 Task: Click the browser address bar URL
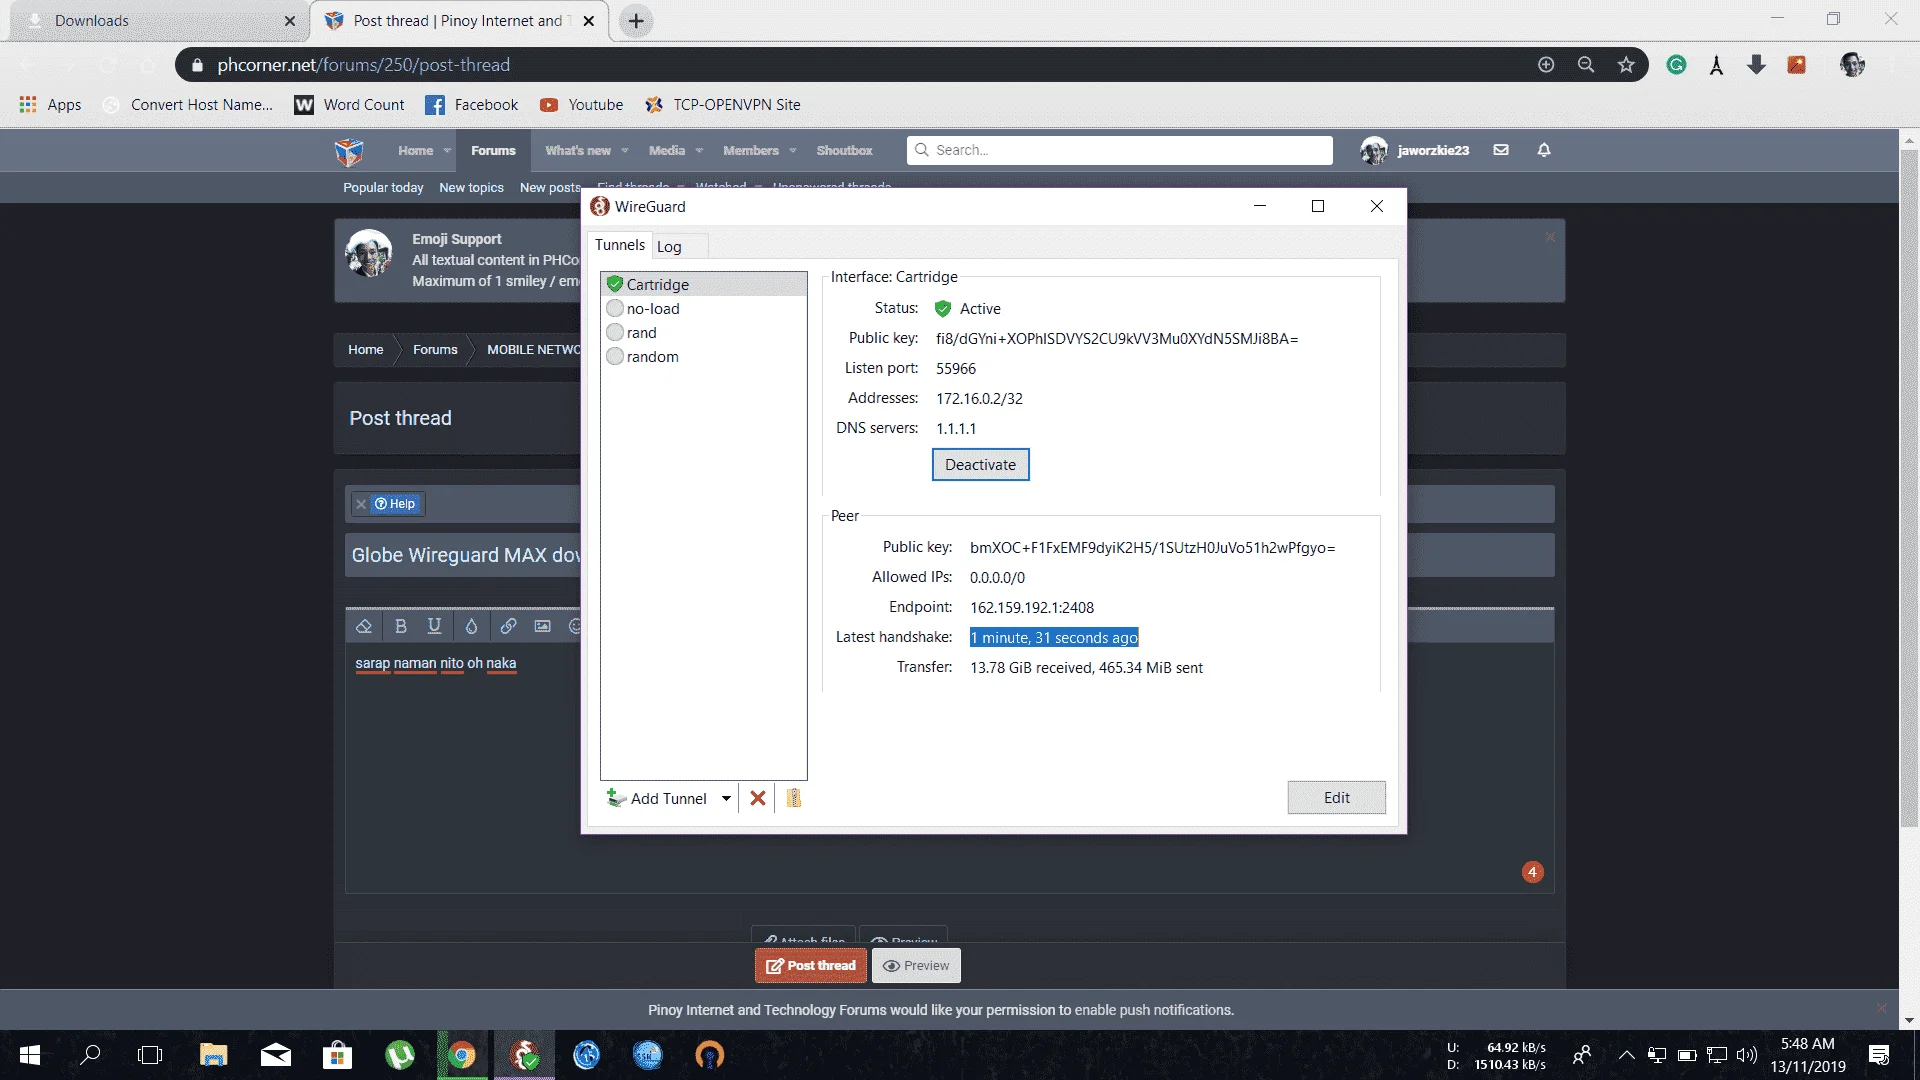[363, 65]
